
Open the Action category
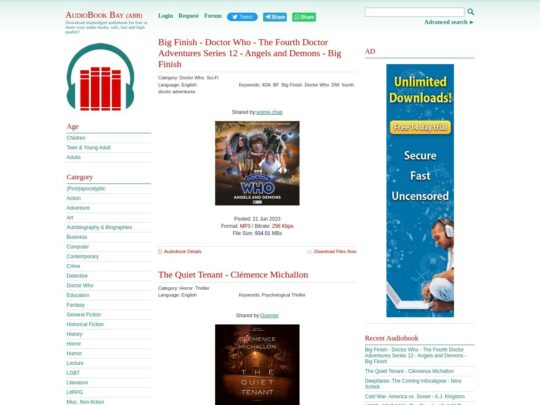coord(74,198)
